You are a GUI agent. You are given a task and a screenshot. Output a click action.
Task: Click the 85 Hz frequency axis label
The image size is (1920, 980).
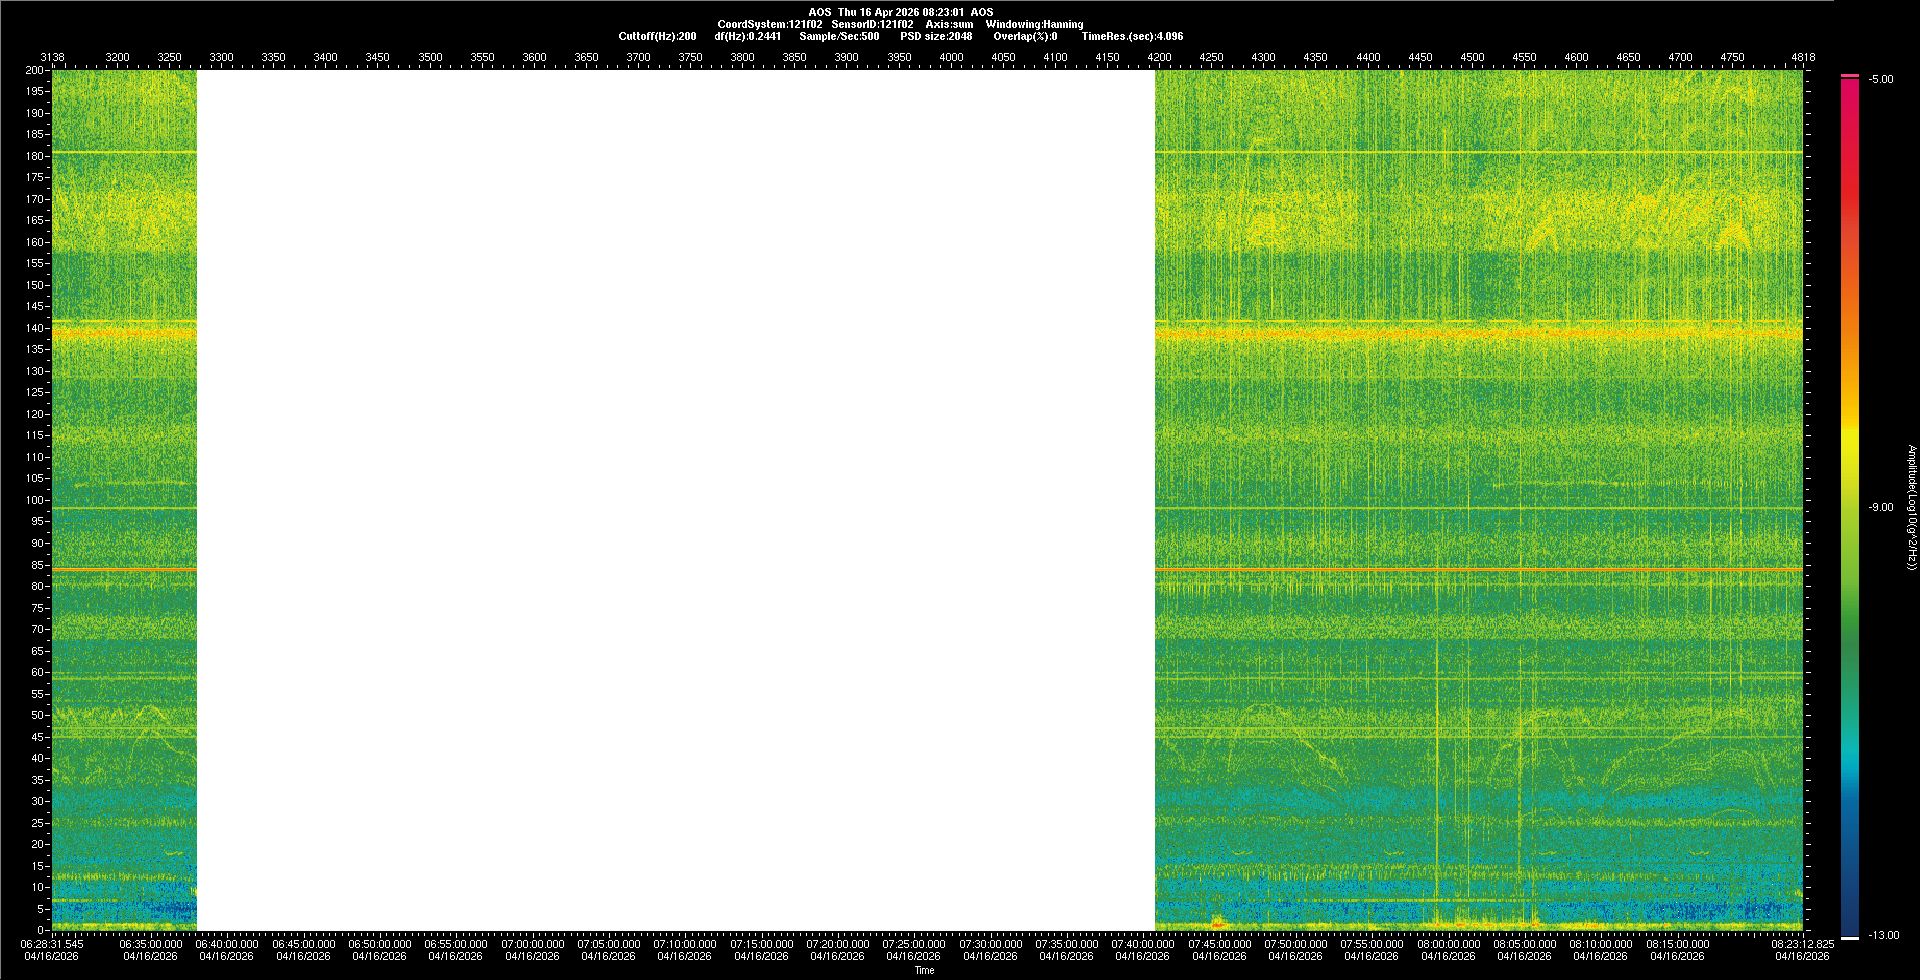tap(37, 565)
